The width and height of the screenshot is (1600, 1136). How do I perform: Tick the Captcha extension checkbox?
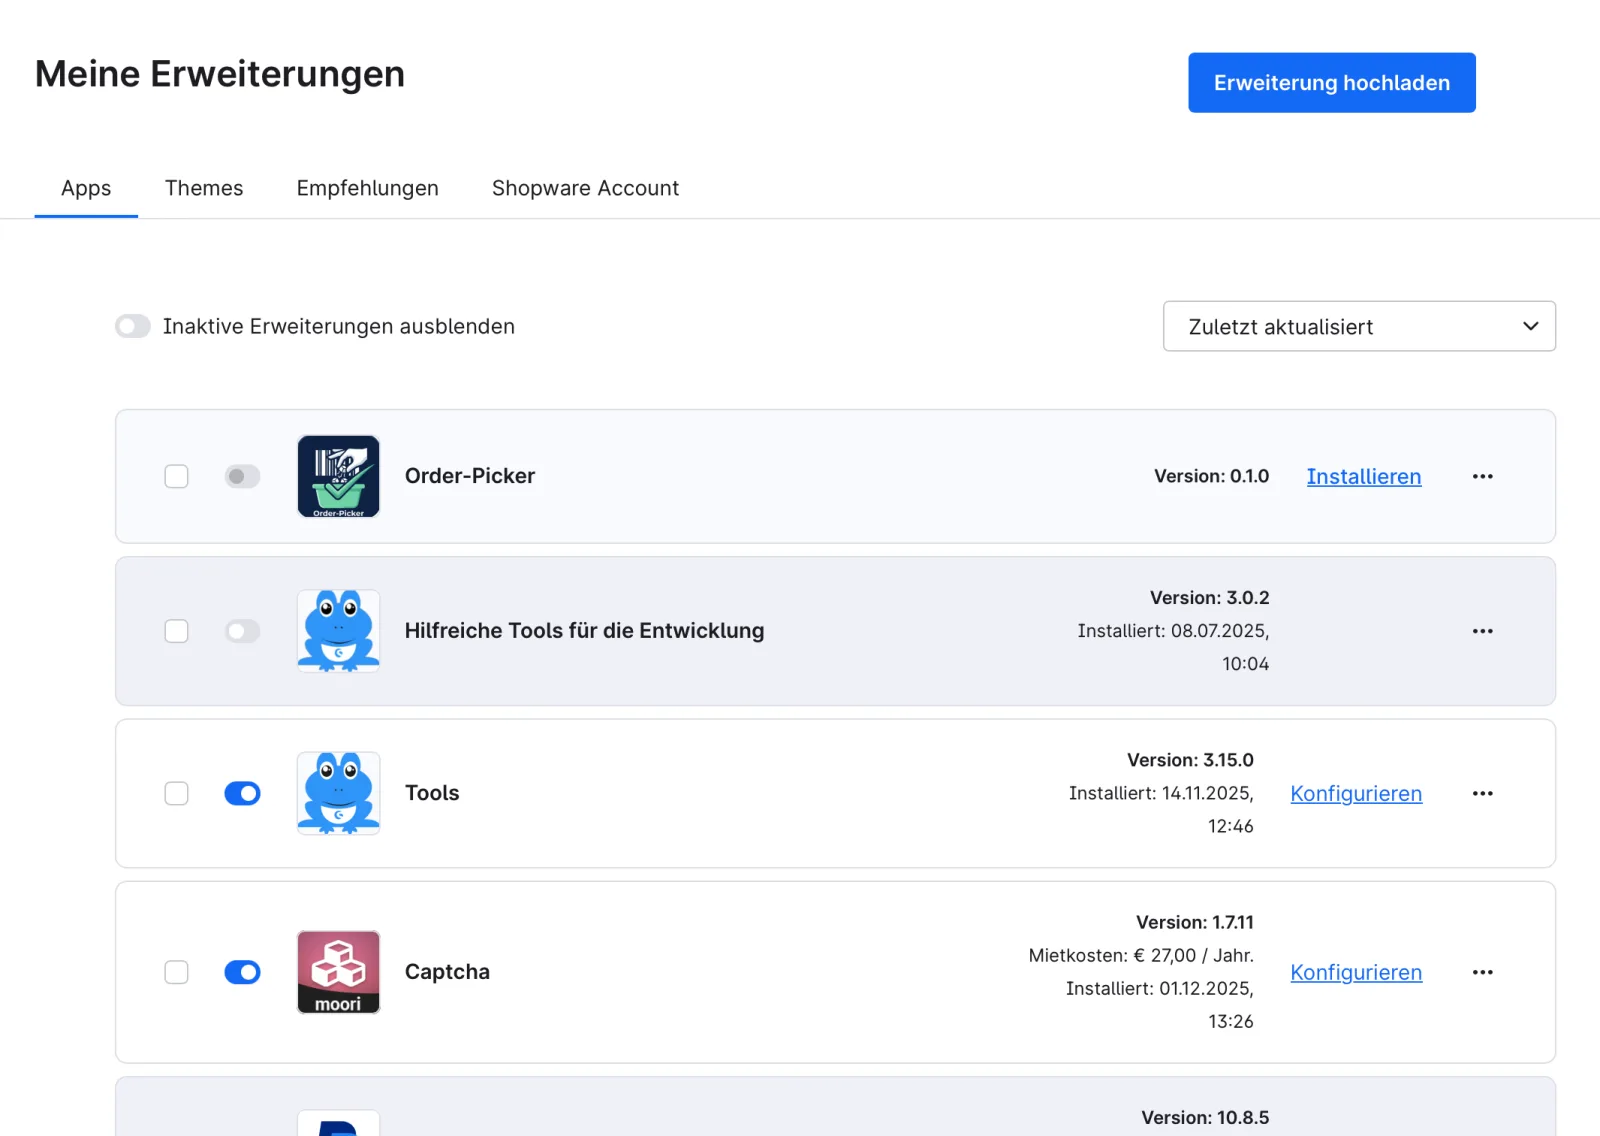[x=176, y=972]
